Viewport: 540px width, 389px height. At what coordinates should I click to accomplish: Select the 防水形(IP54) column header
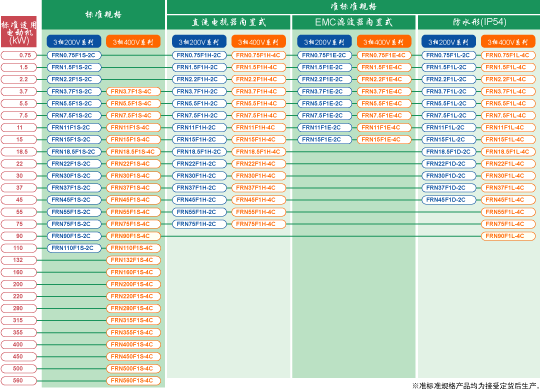pyautogui.click(x=479, y=22)
